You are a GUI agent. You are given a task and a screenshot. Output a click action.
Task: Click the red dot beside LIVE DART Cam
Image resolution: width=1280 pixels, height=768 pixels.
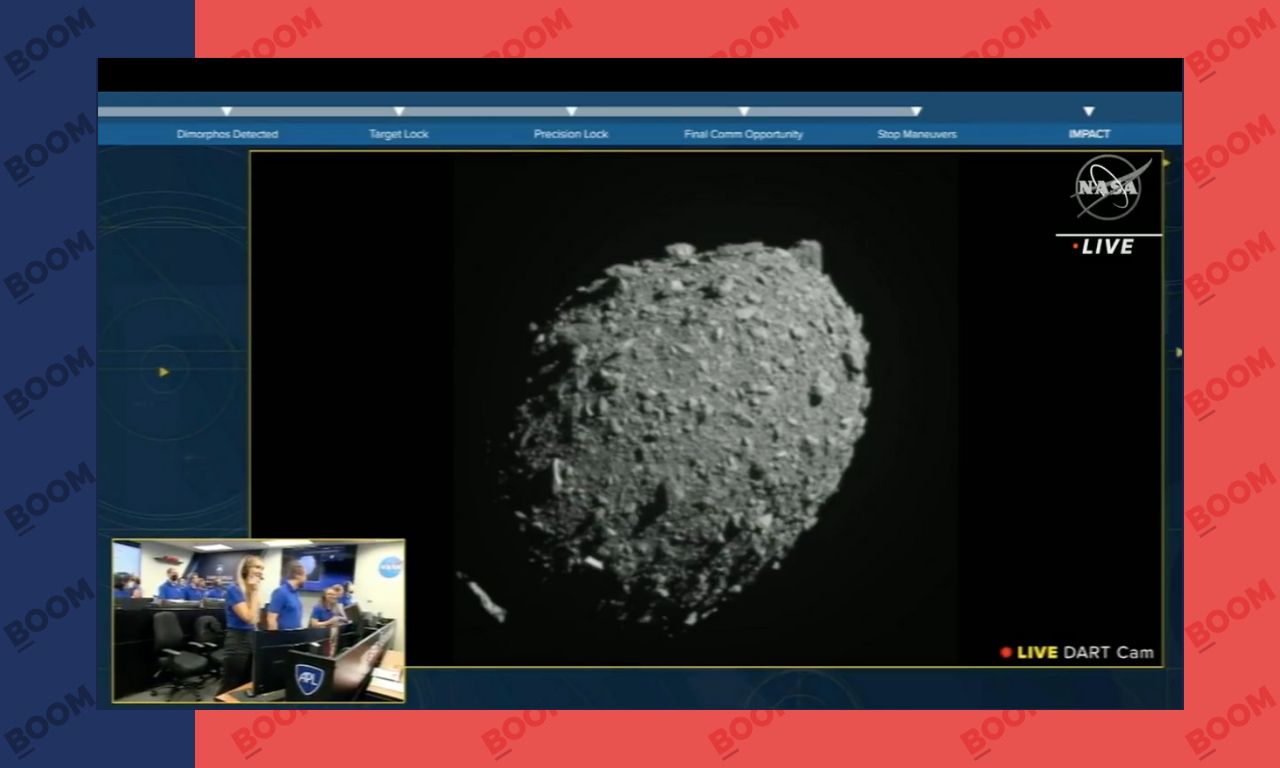coord(1005,653)
